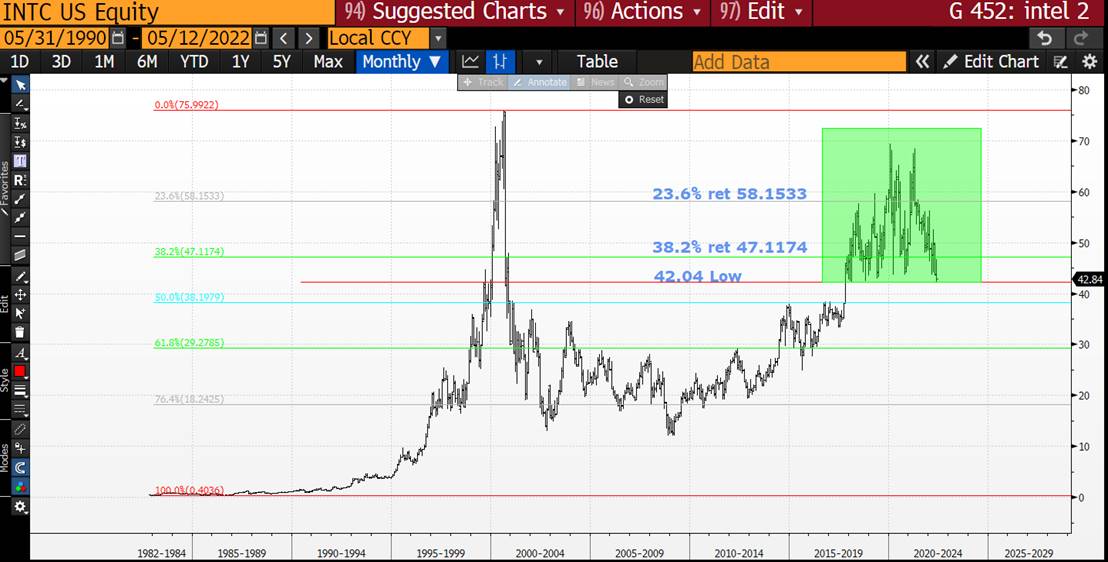Open the Monthly periodicity dropdown
The width and height of the screenshot is (1108, 562).
[x=402, y=62]
